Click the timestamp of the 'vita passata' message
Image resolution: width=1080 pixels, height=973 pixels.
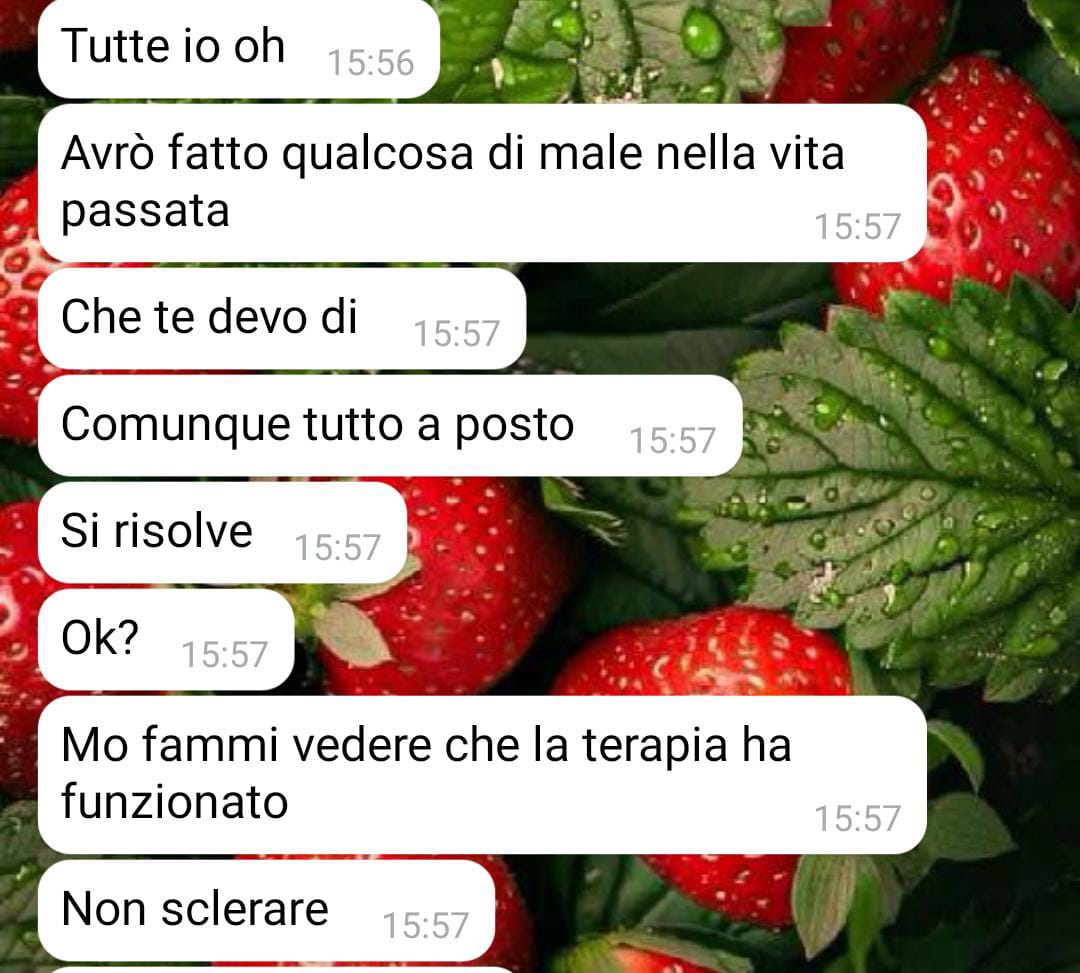(858, 227)
